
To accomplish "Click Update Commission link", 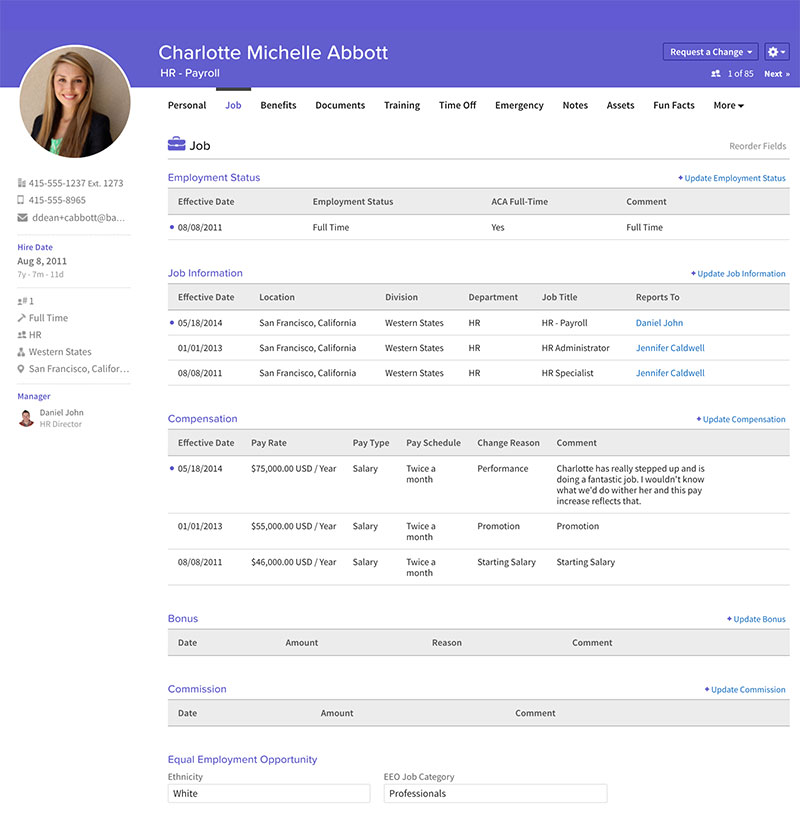I will (745, 689).
